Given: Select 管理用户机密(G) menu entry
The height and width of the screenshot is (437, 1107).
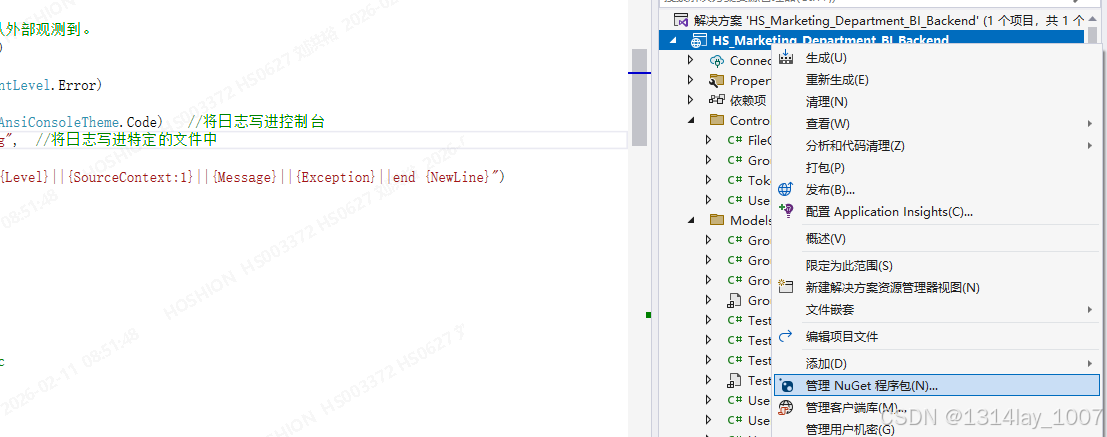Looking at the screenshot, I should tap(937, 429).
